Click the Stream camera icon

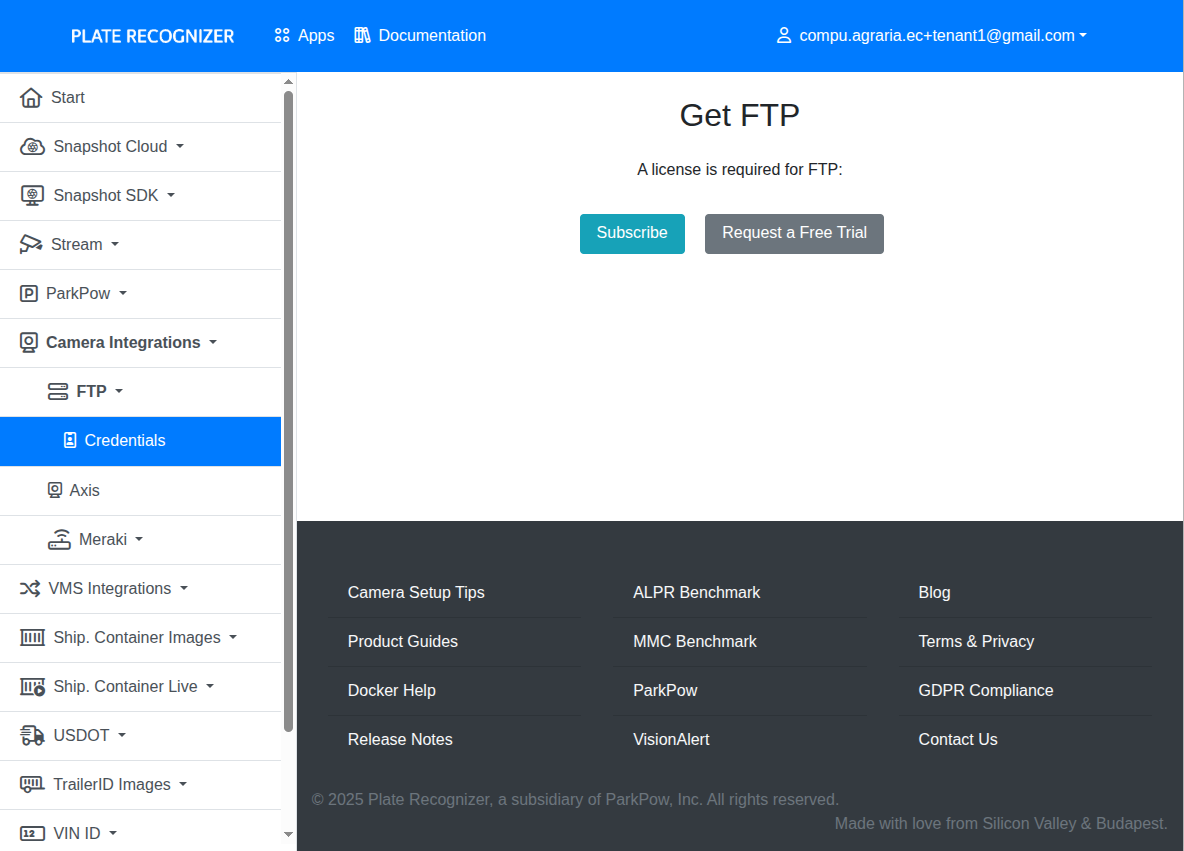[x=31, y=245]
